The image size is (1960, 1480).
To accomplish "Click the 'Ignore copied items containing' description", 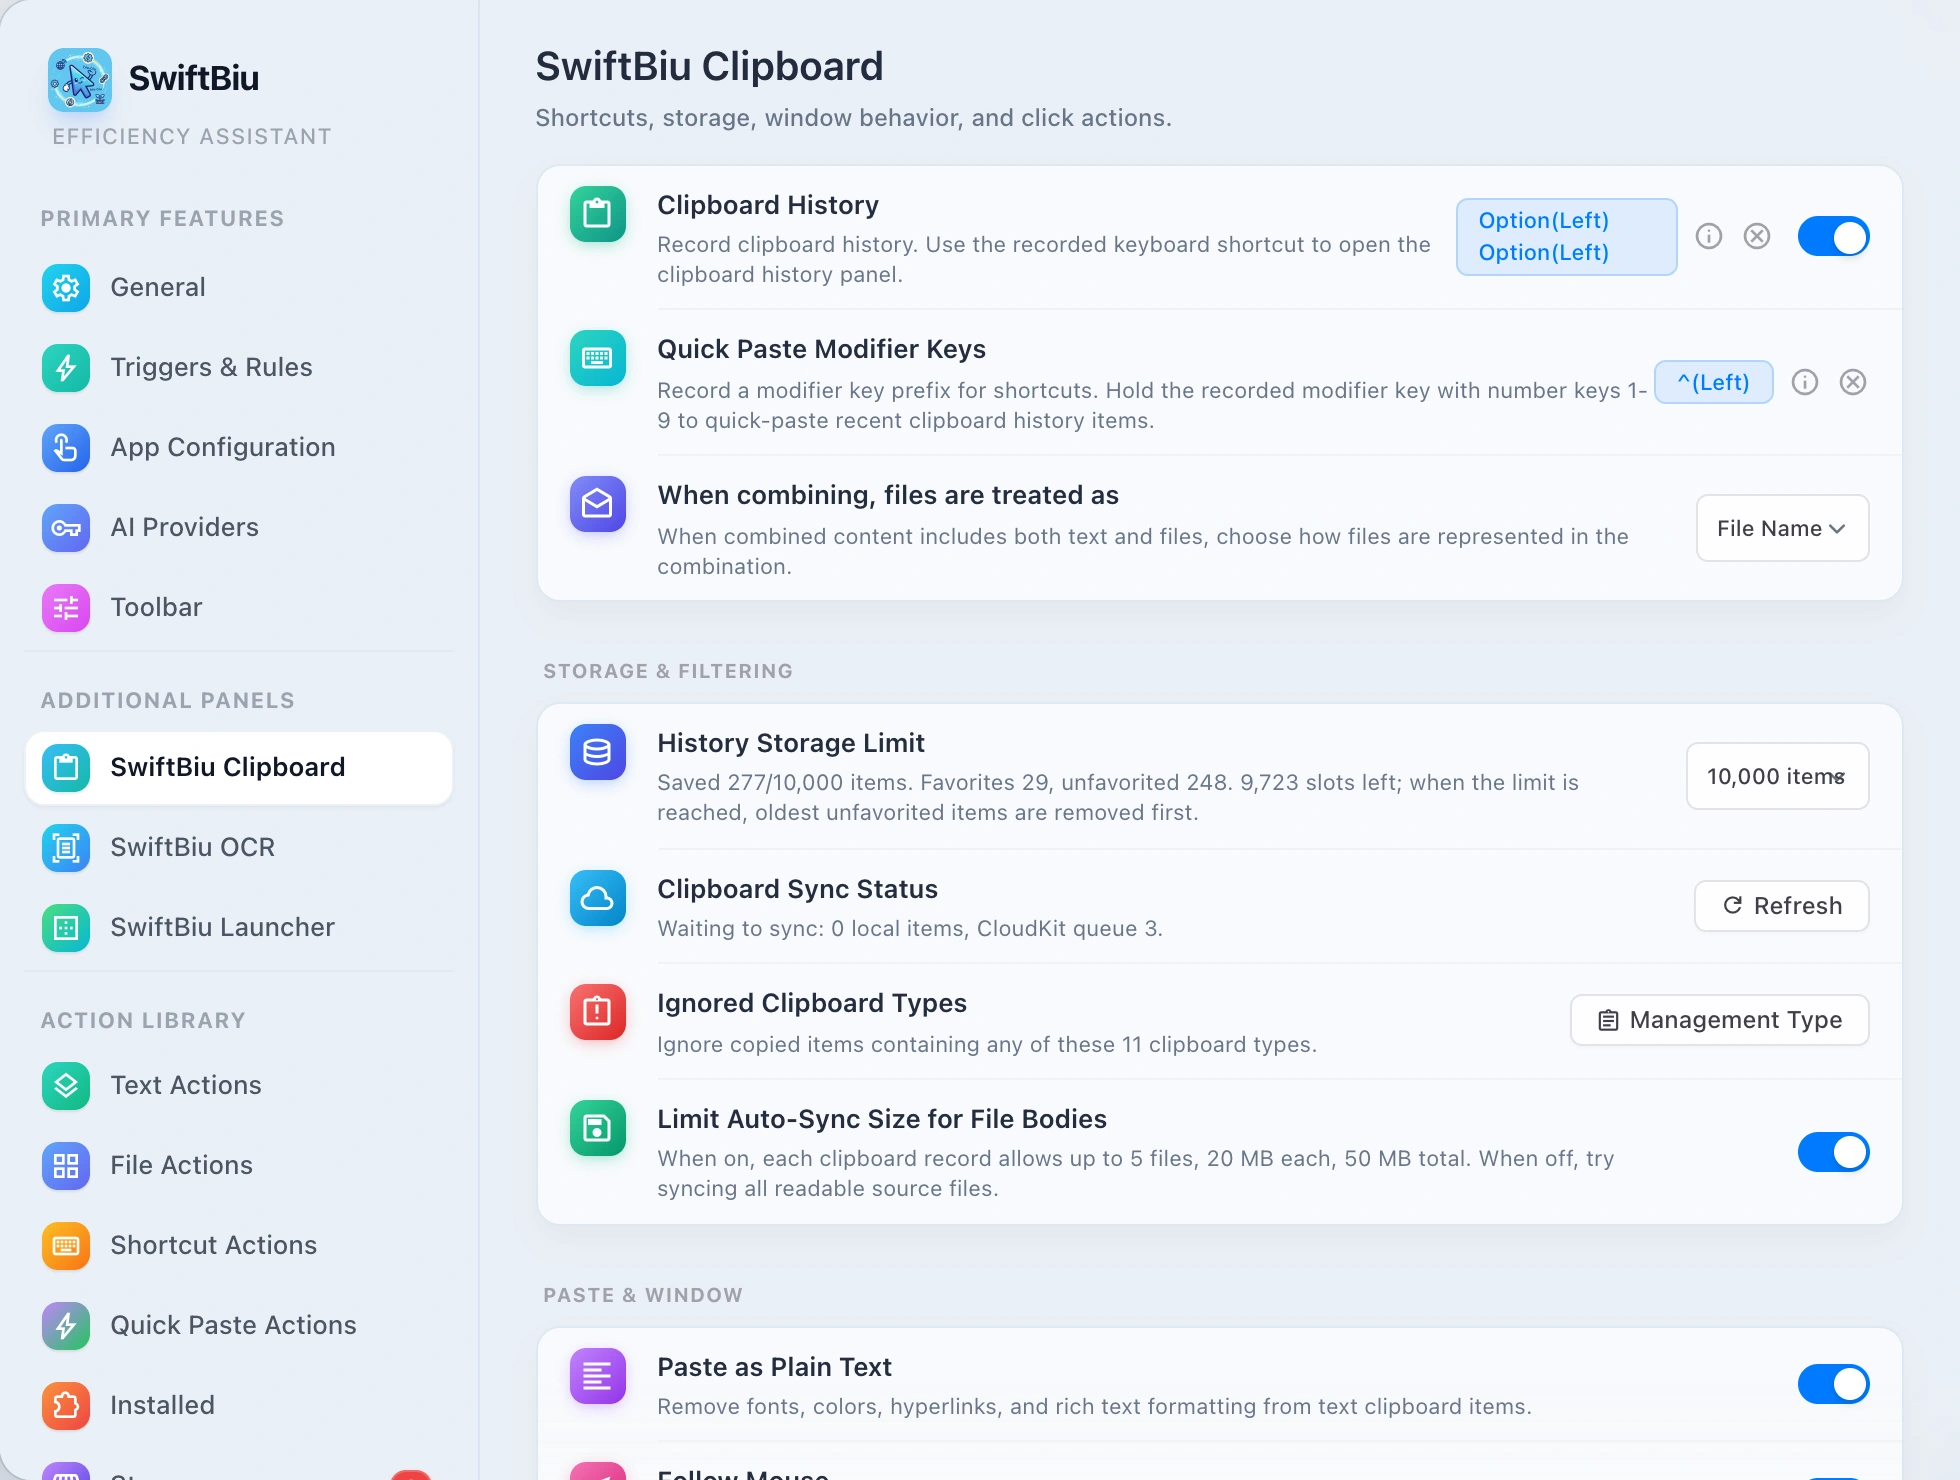I will click(987, 1045).
